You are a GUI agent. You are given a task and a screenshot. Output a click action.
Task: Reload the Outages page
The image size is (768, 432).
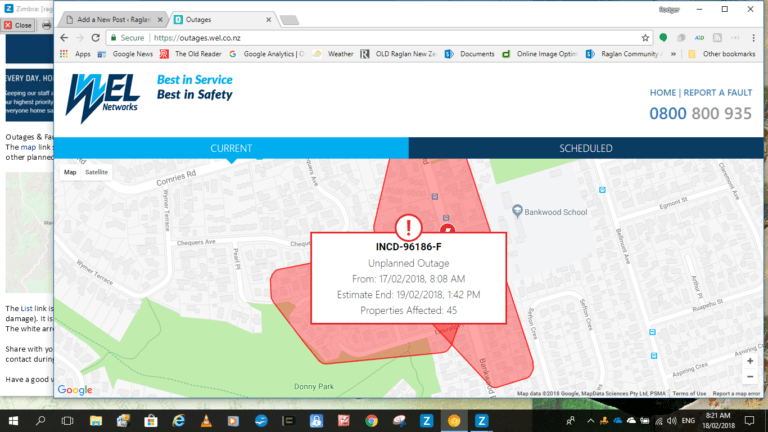(96, 38)
